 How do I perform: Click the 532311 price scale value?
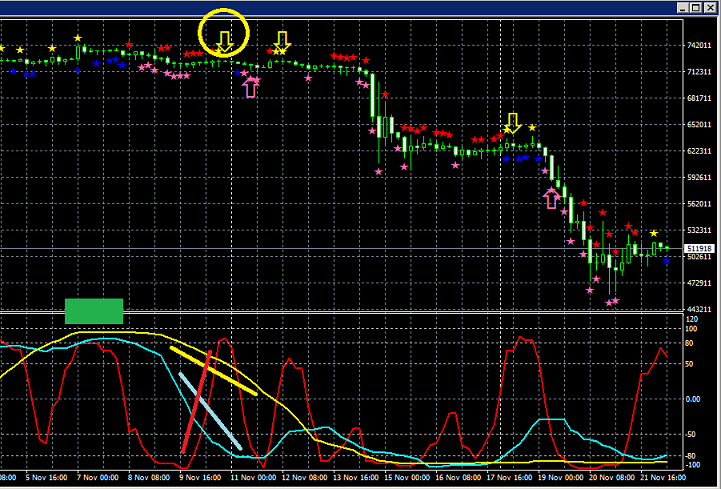pos(699,230)
